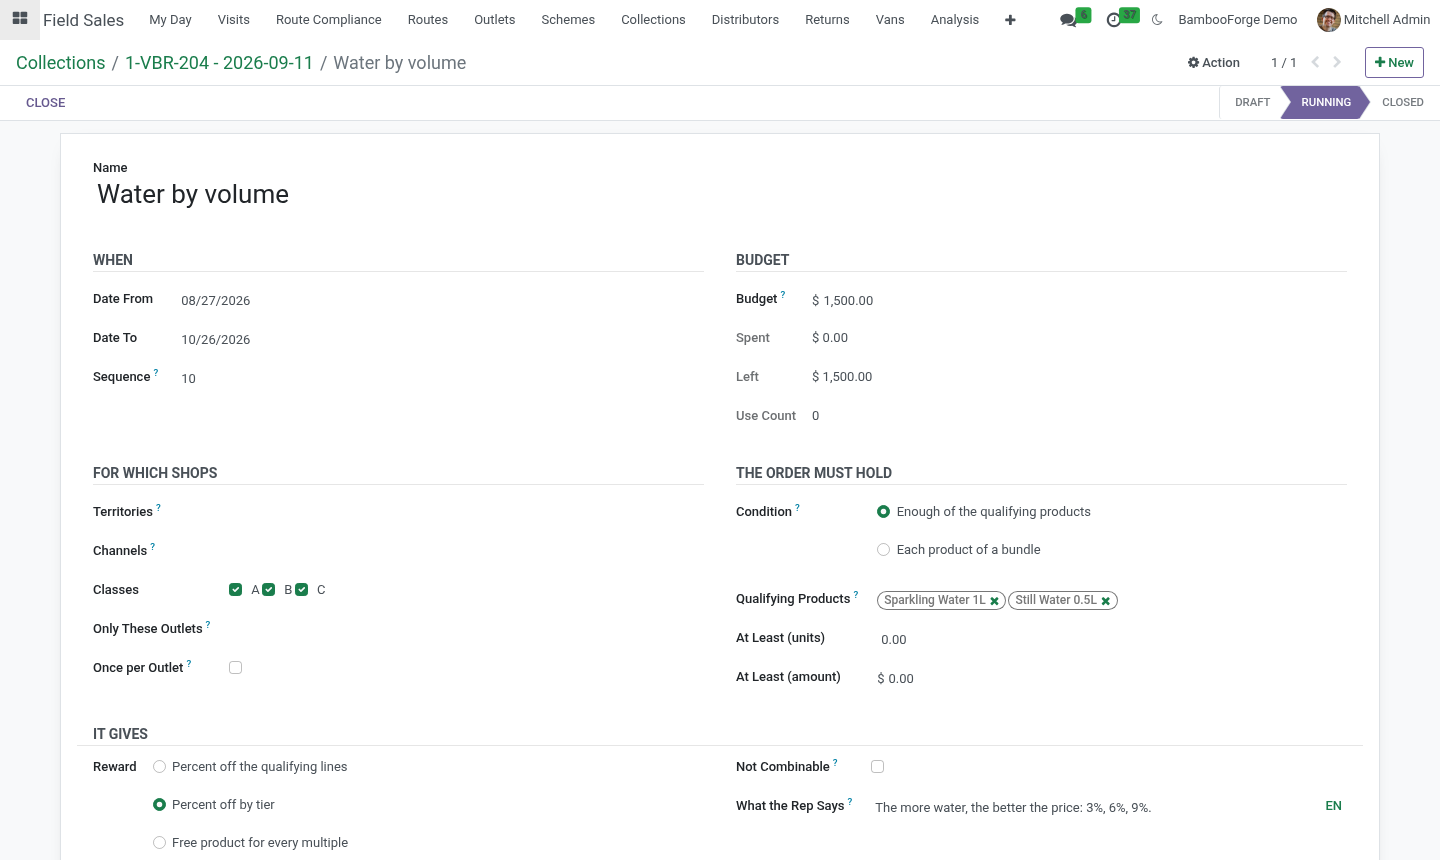Screen dimensions: 1440x860
Task: Go back to Collections breadcrumb
Action: [61, 63]
